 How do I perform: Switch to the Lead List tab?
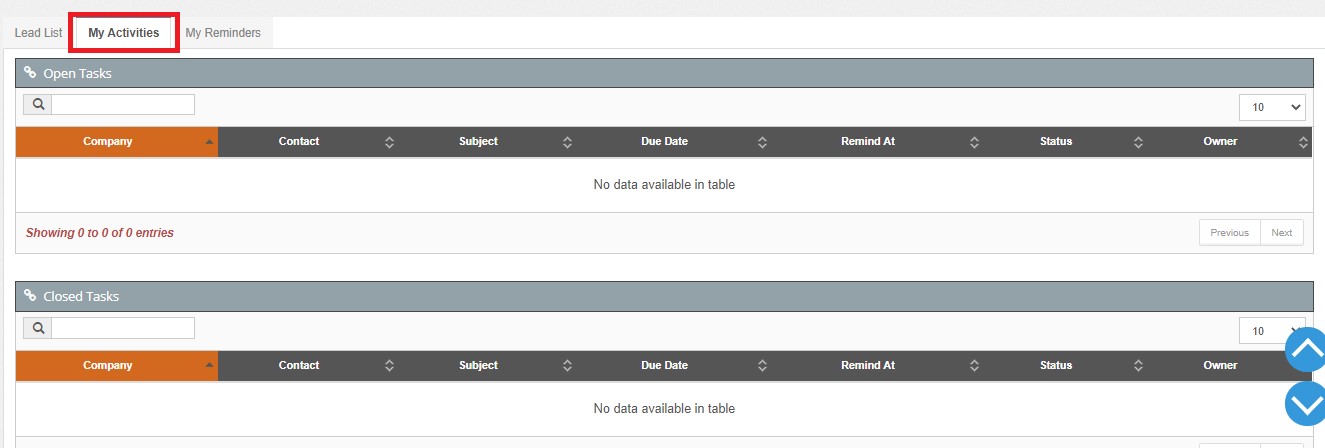(39, 33)
